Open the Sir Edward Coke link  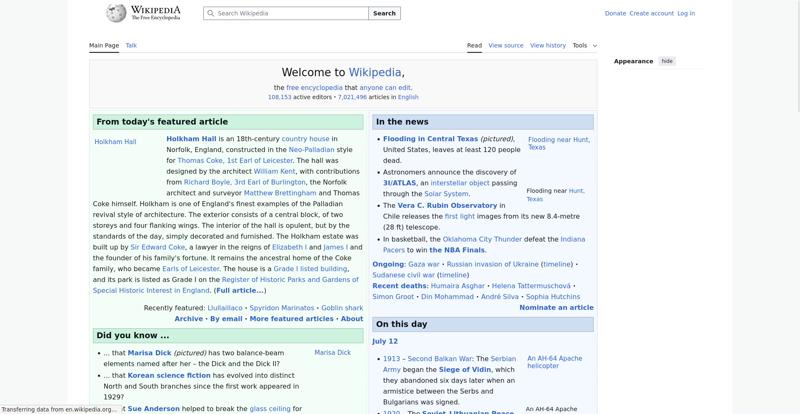(158, 247)
